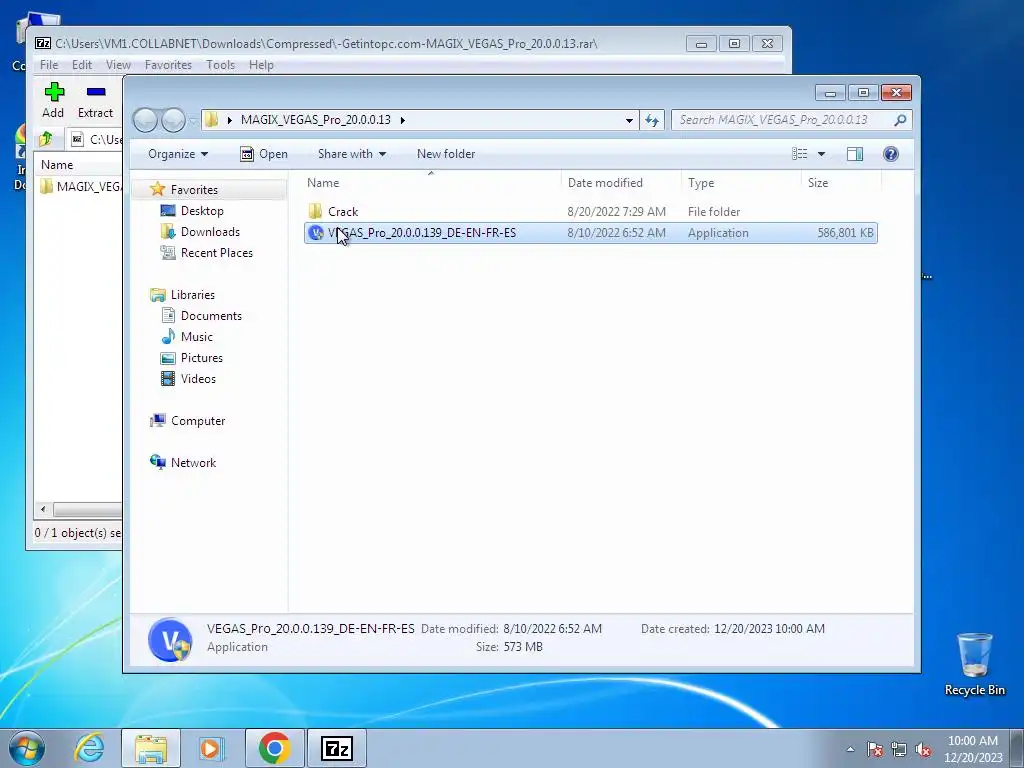Viewport: 1024px width, 768px height.
Task: Click the Refresh button beside address bar
Action: [652, 120]
